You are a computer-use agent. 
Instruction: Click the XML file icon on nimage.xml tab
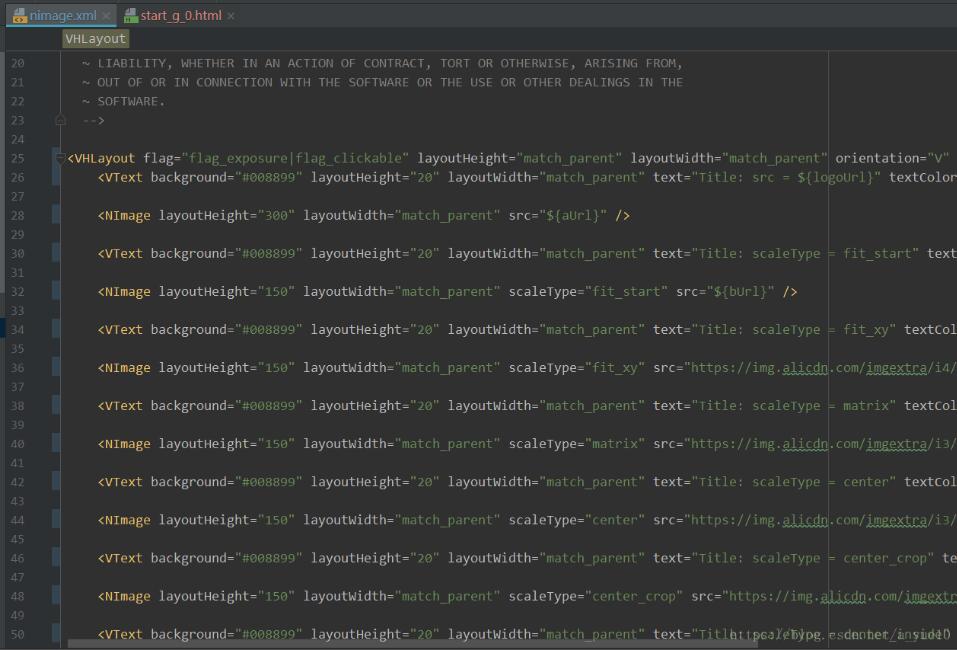coord(19,16)
